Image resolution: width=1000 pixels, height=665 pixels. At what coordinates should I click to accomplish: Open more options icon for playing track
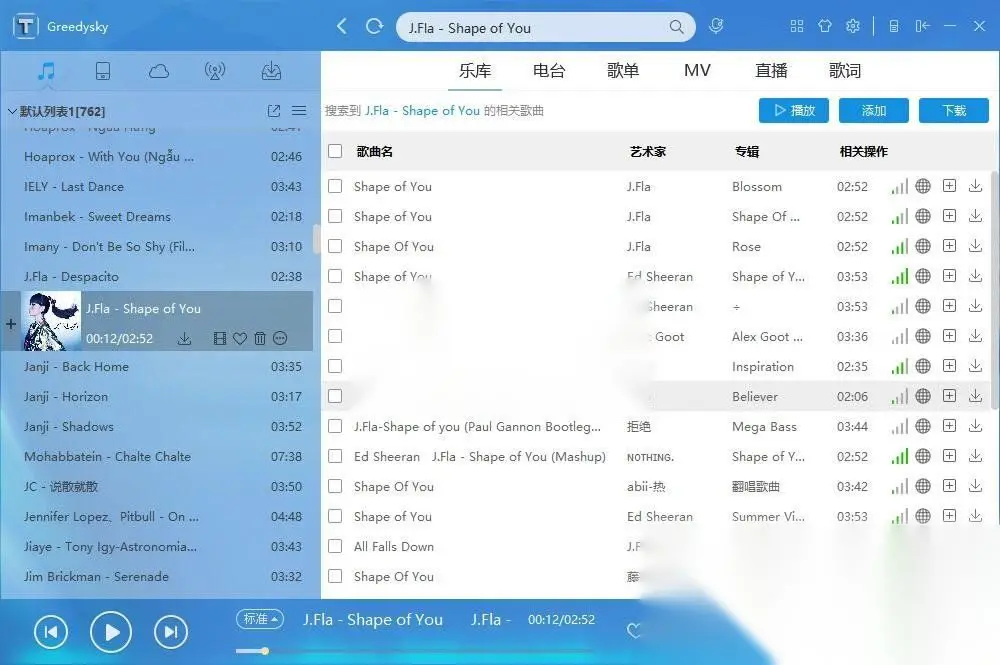point(280,339)
